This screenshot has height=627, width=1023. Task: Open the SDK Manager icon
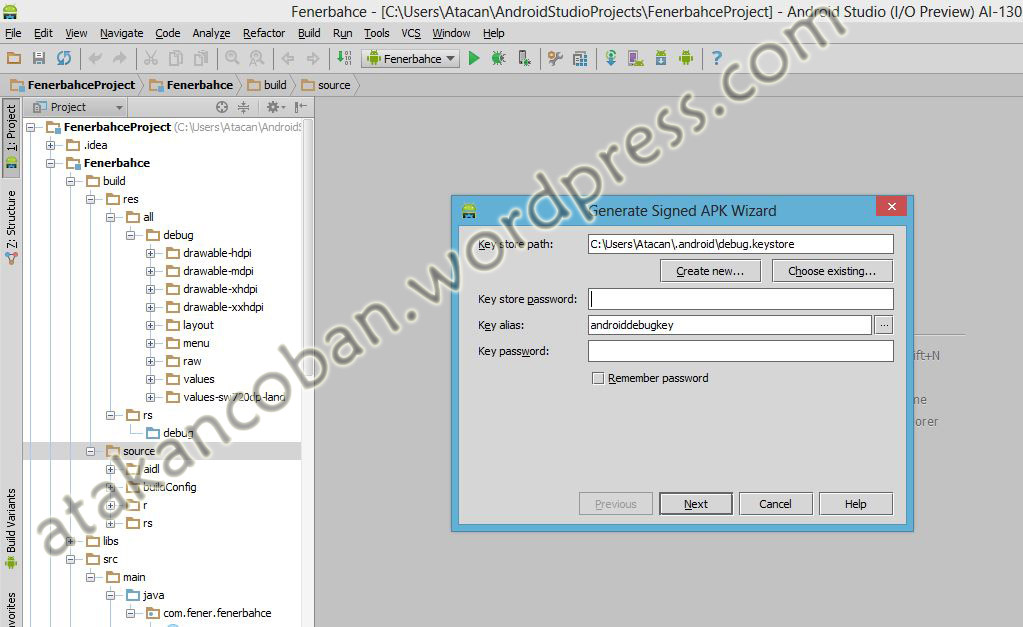(661, 59)
